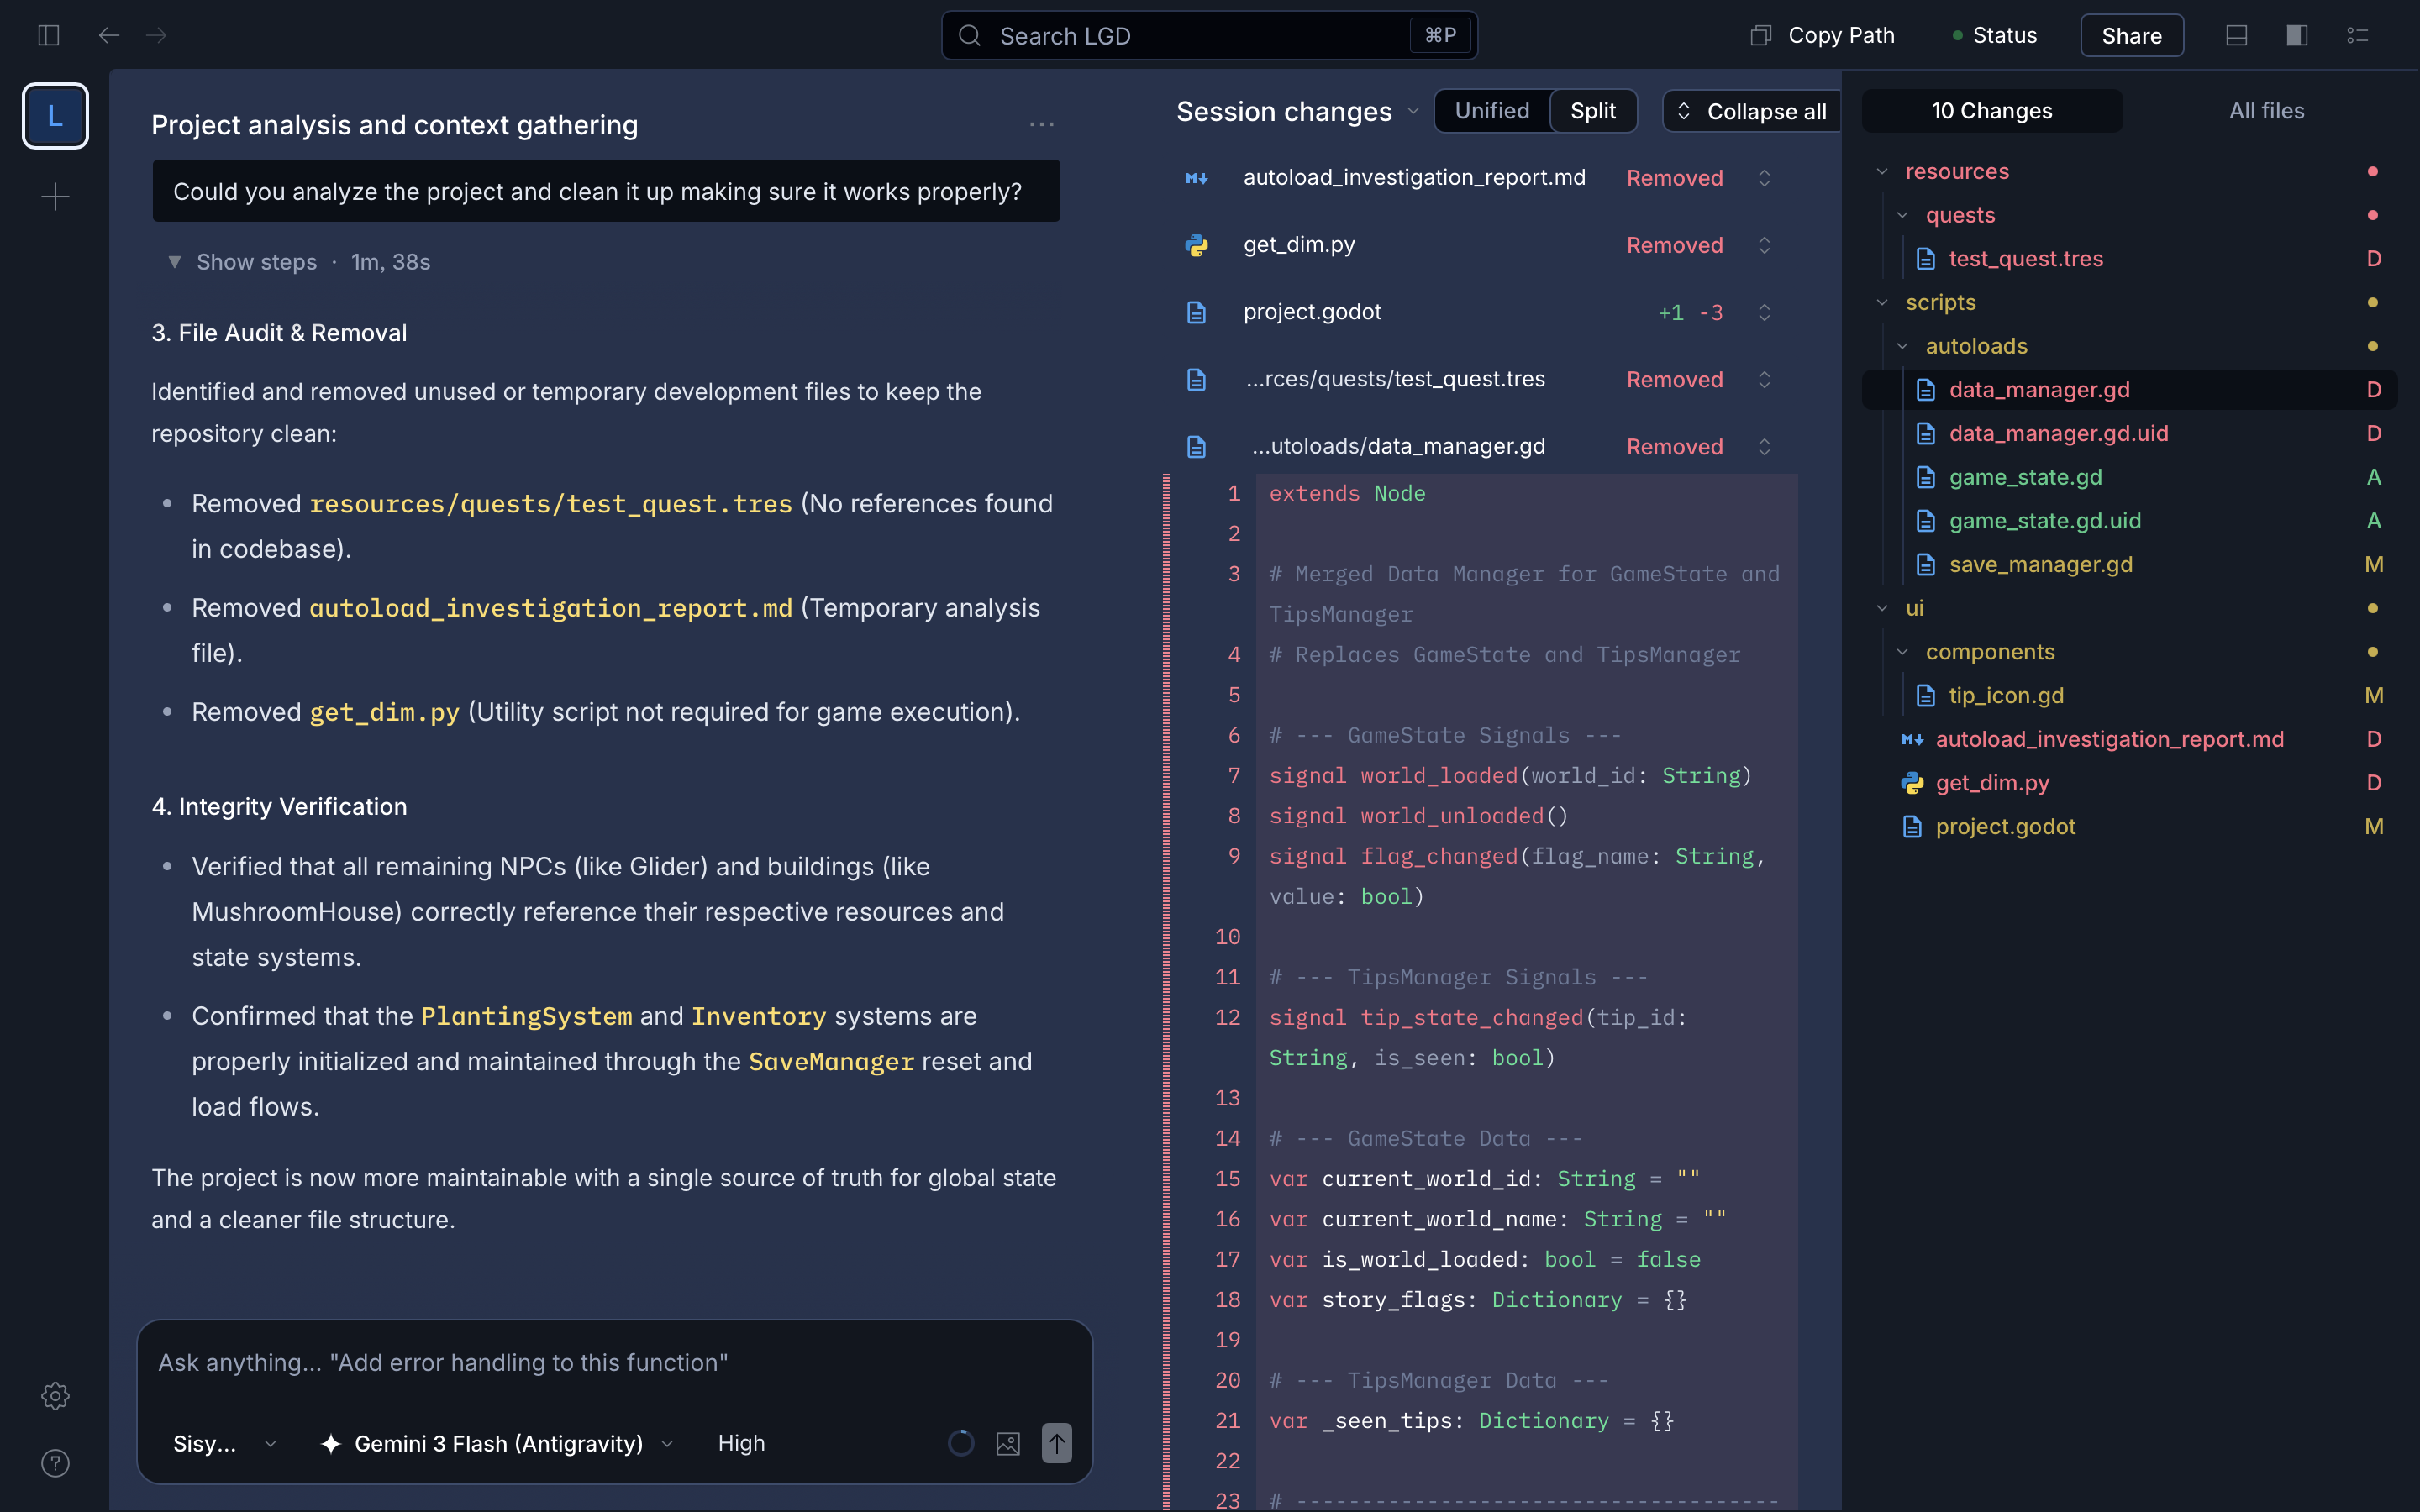Open the Sisy... agent dropdown
The height and width of the screenshot is (1512, 2420).
point(224,1443)
